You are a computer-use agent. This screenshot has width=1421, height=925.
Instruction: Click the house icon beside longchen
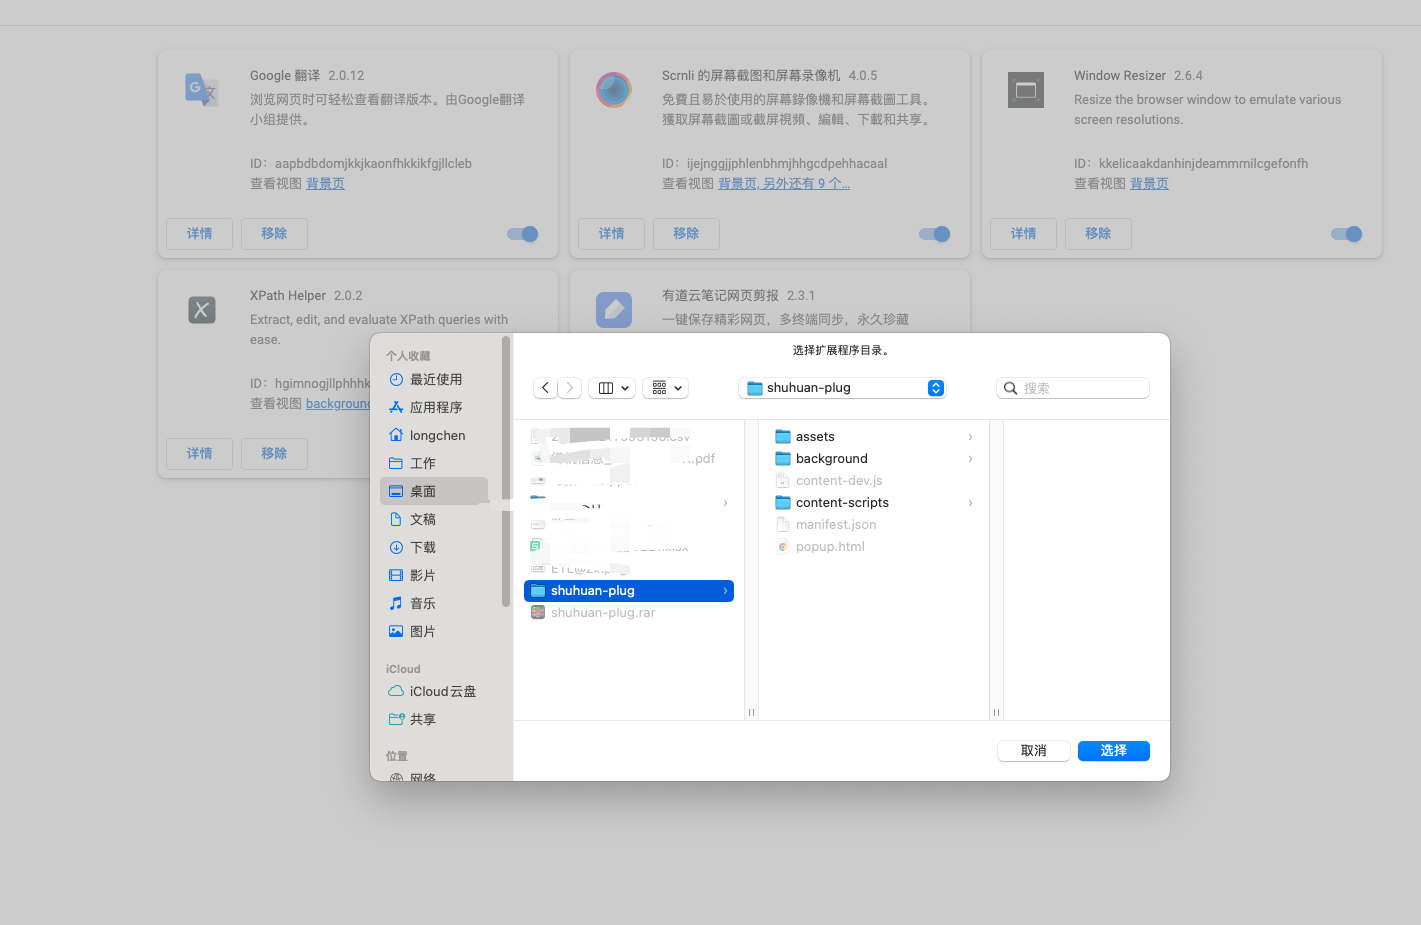(x=396, y=436)
